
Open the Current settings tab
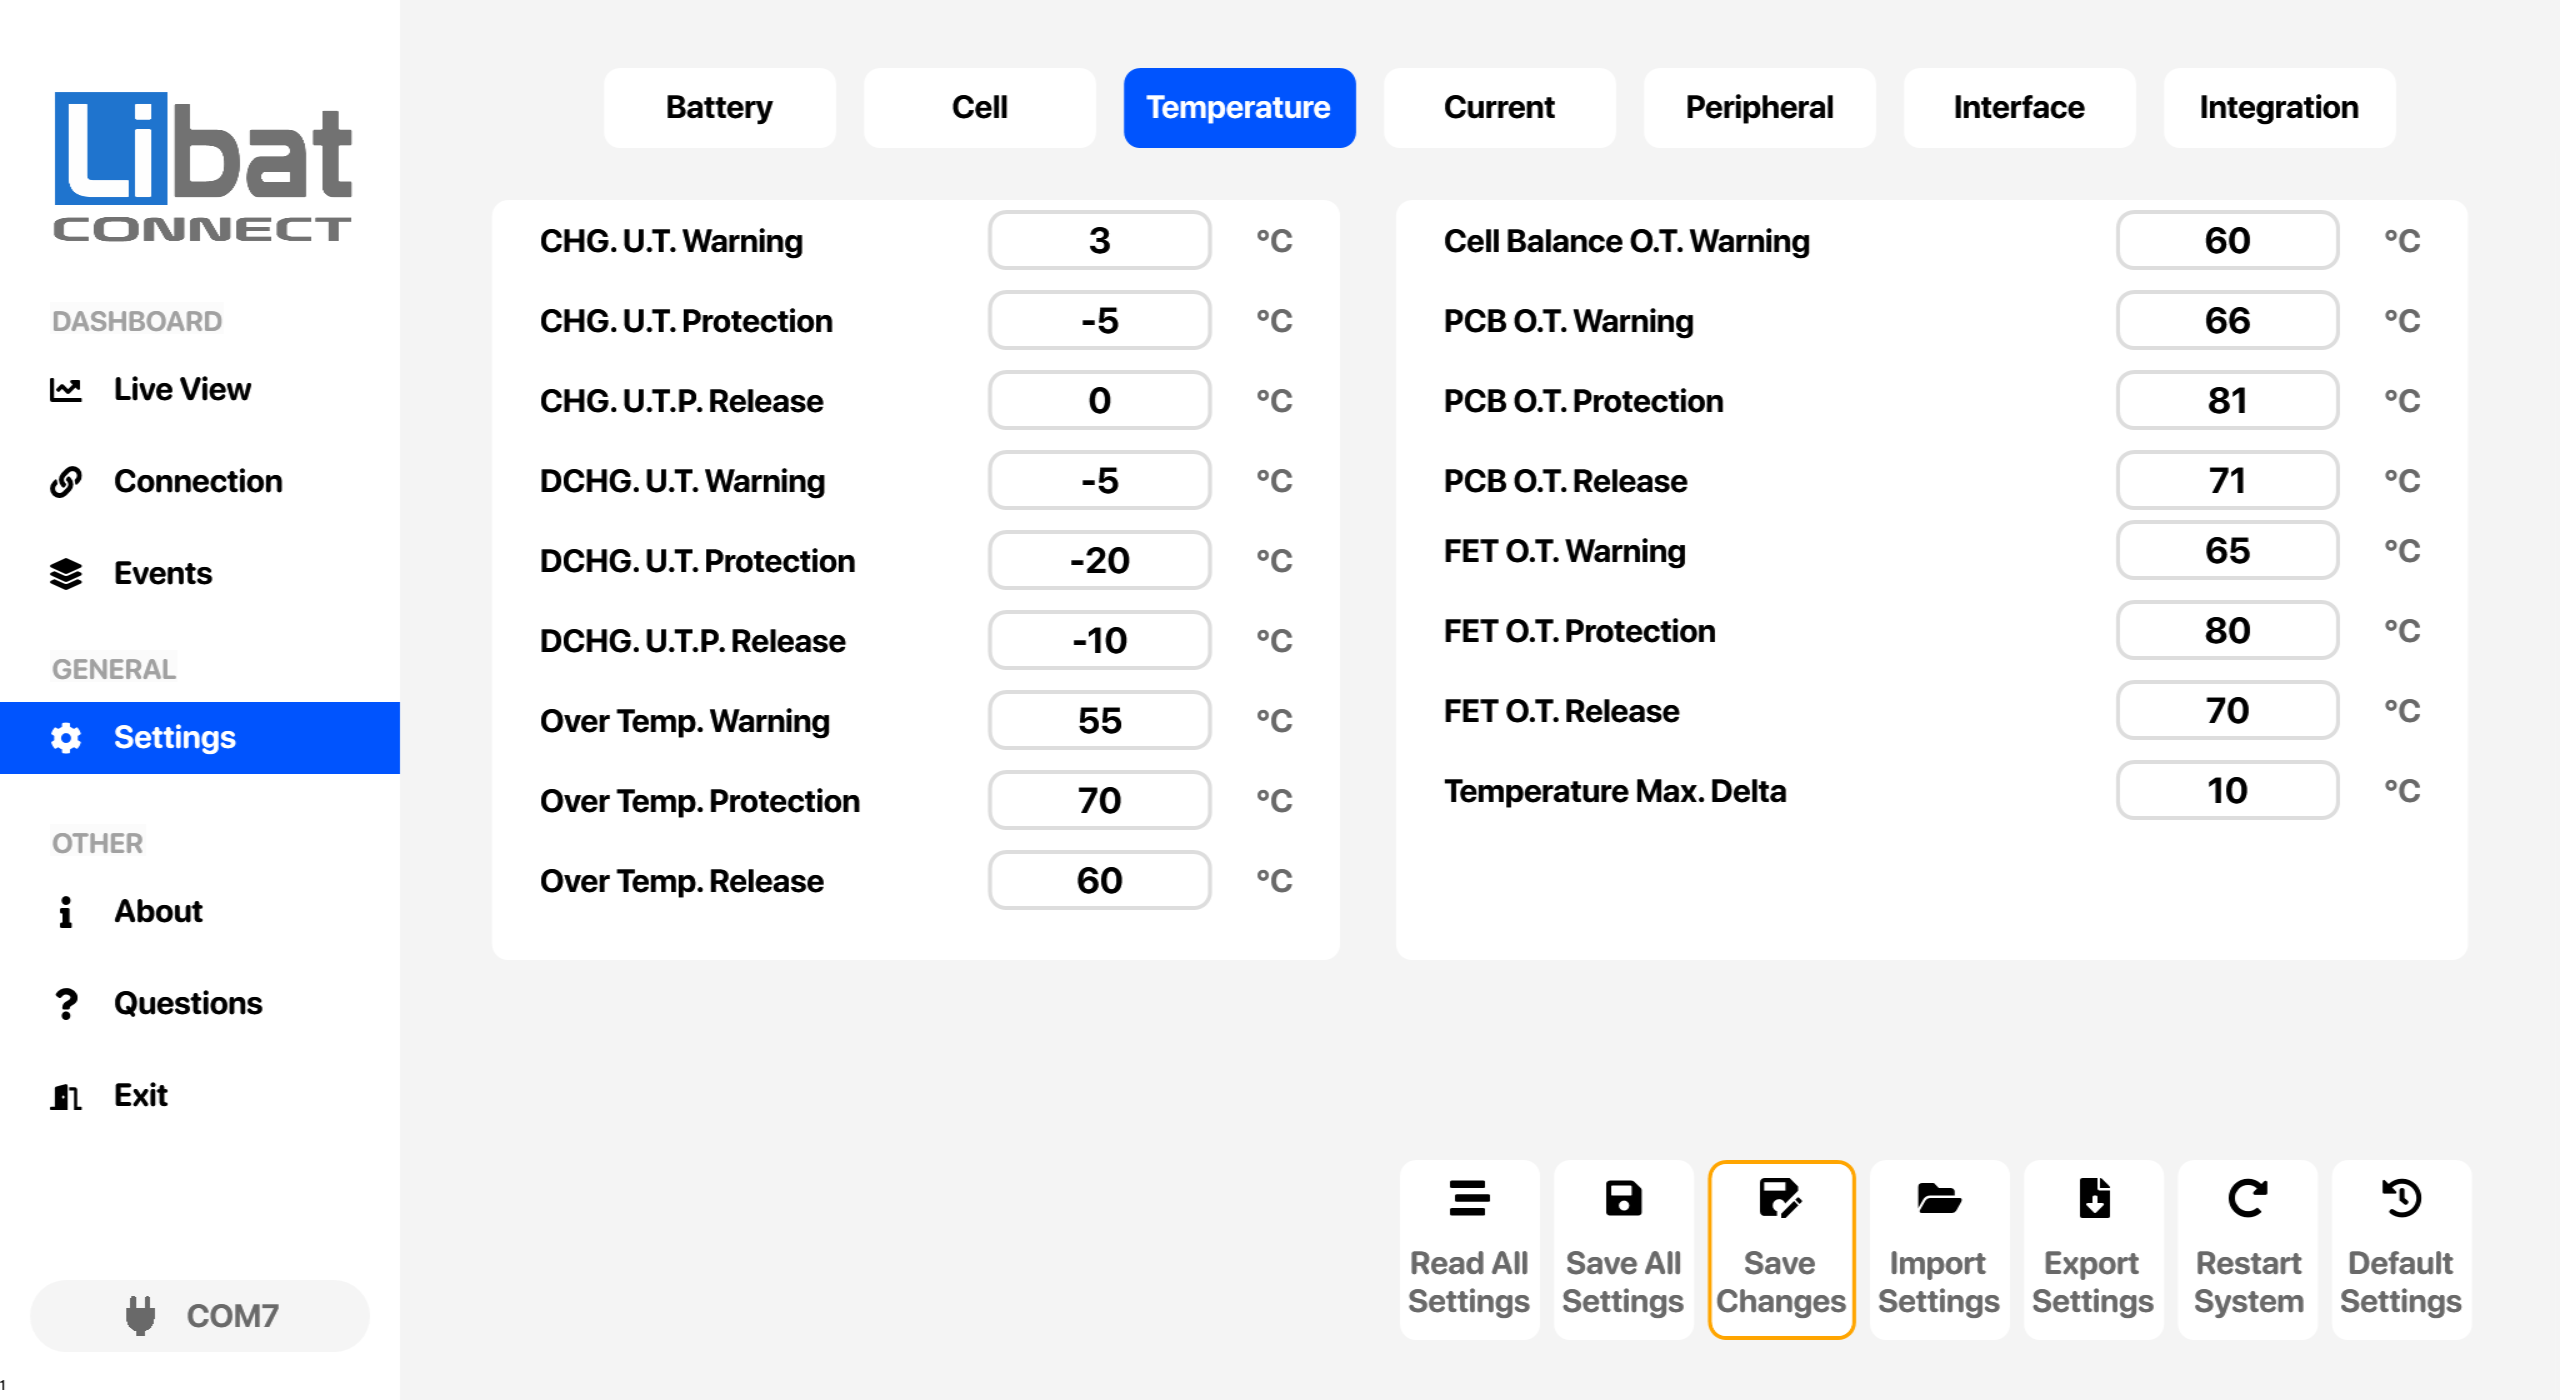(1499, 108)
